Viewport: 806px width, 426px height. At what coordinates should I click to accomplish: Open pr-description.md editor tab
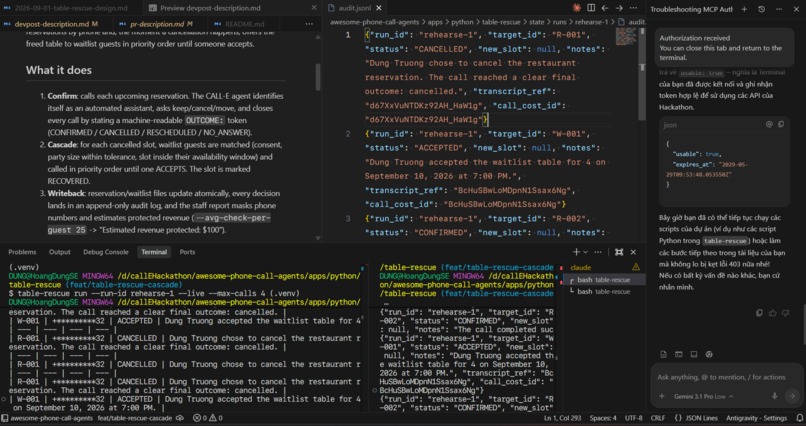pos(155,24)
